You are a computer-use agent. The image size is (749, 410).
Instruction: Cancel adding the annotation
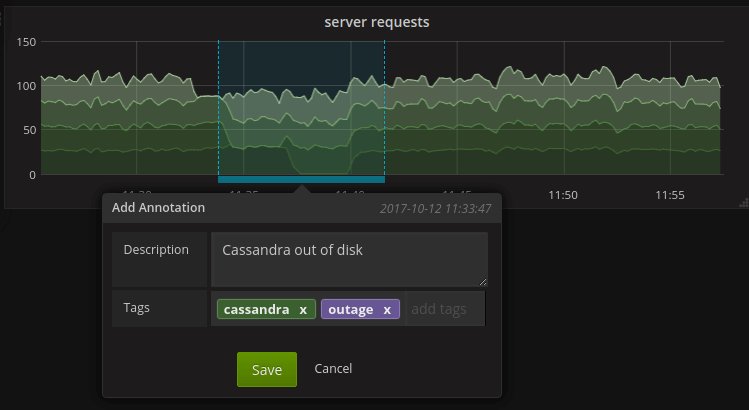point(333,369)
